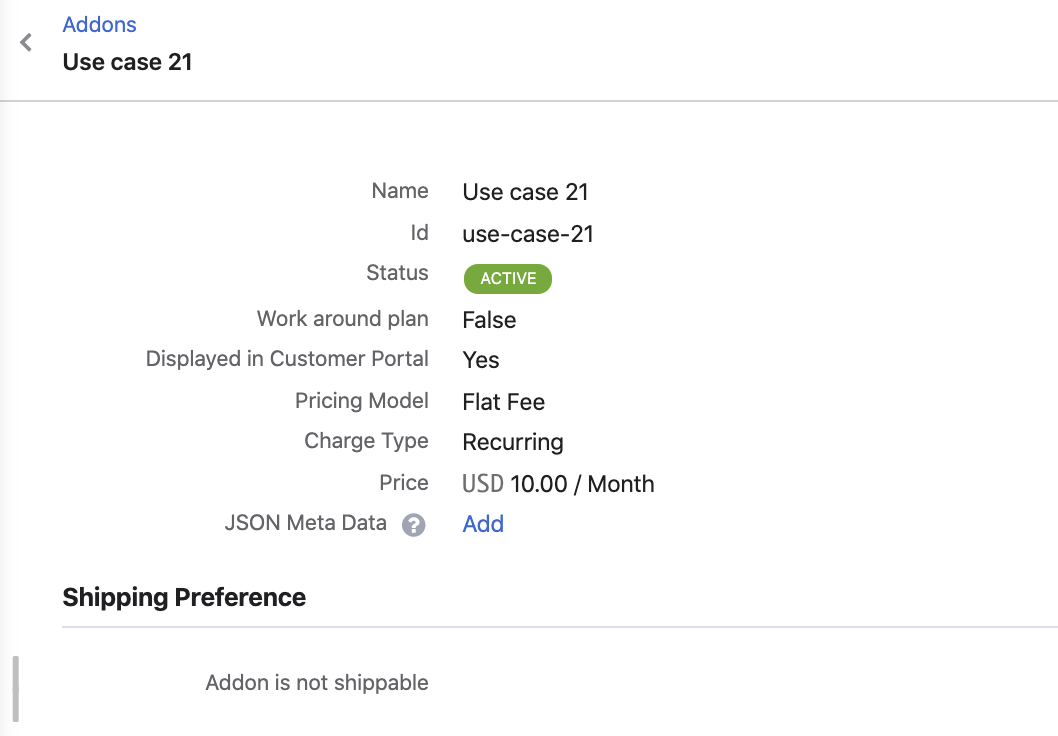Screen dimensions: 1058x736
Task: Click the Flat Fee pricing model value
Action: [503, 402]
